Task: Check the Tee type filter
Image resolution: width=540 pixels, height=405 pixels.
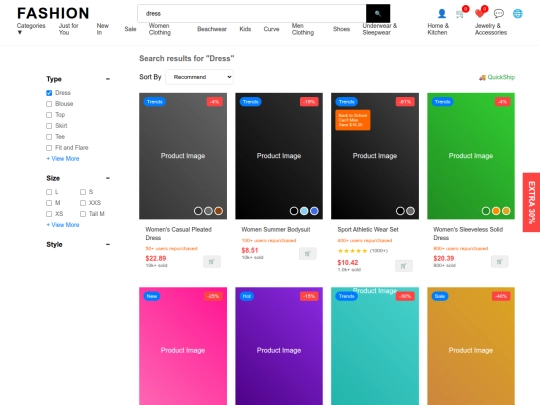Action: [49, 137]
